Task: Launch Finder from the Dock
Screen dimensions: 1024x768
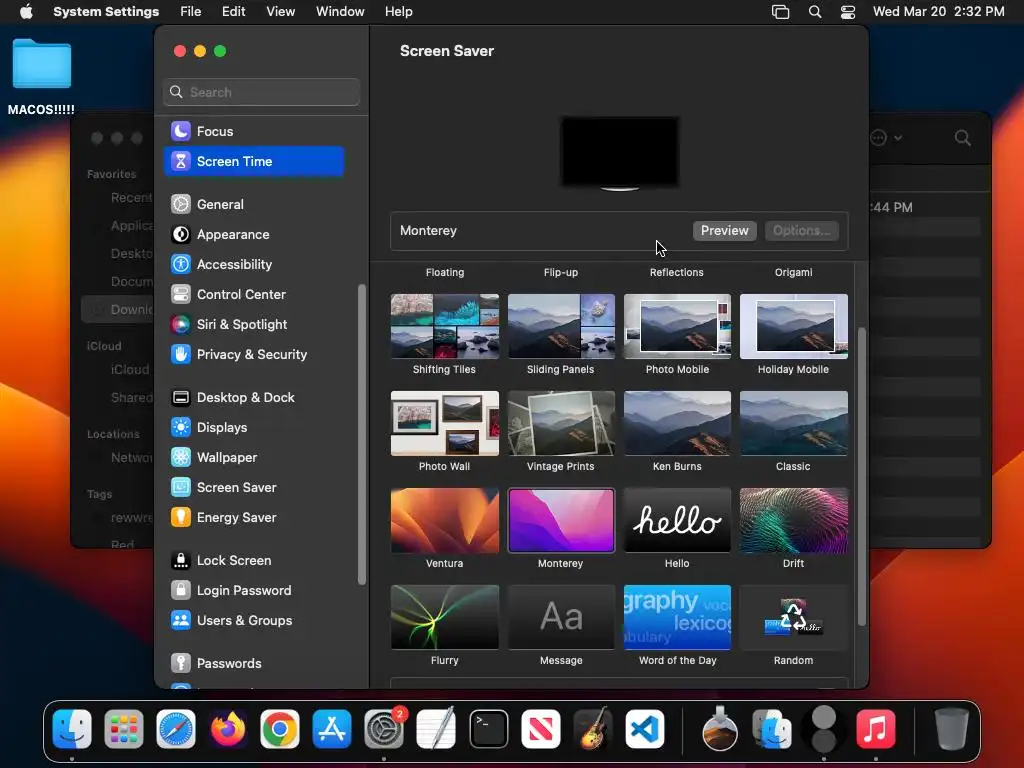Action: coord(72,729)
